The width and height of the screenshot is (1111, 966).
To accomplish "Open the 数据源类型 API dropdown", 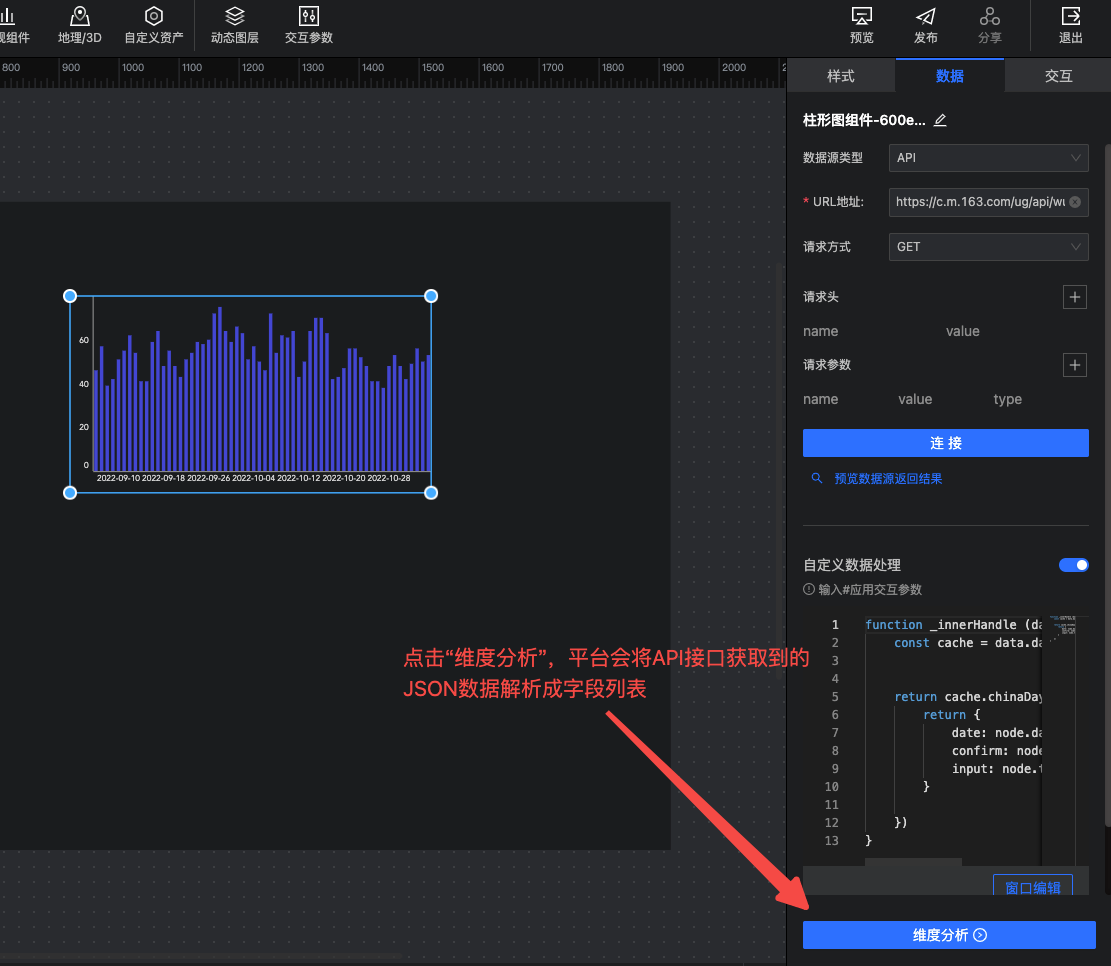I will 988,158.
